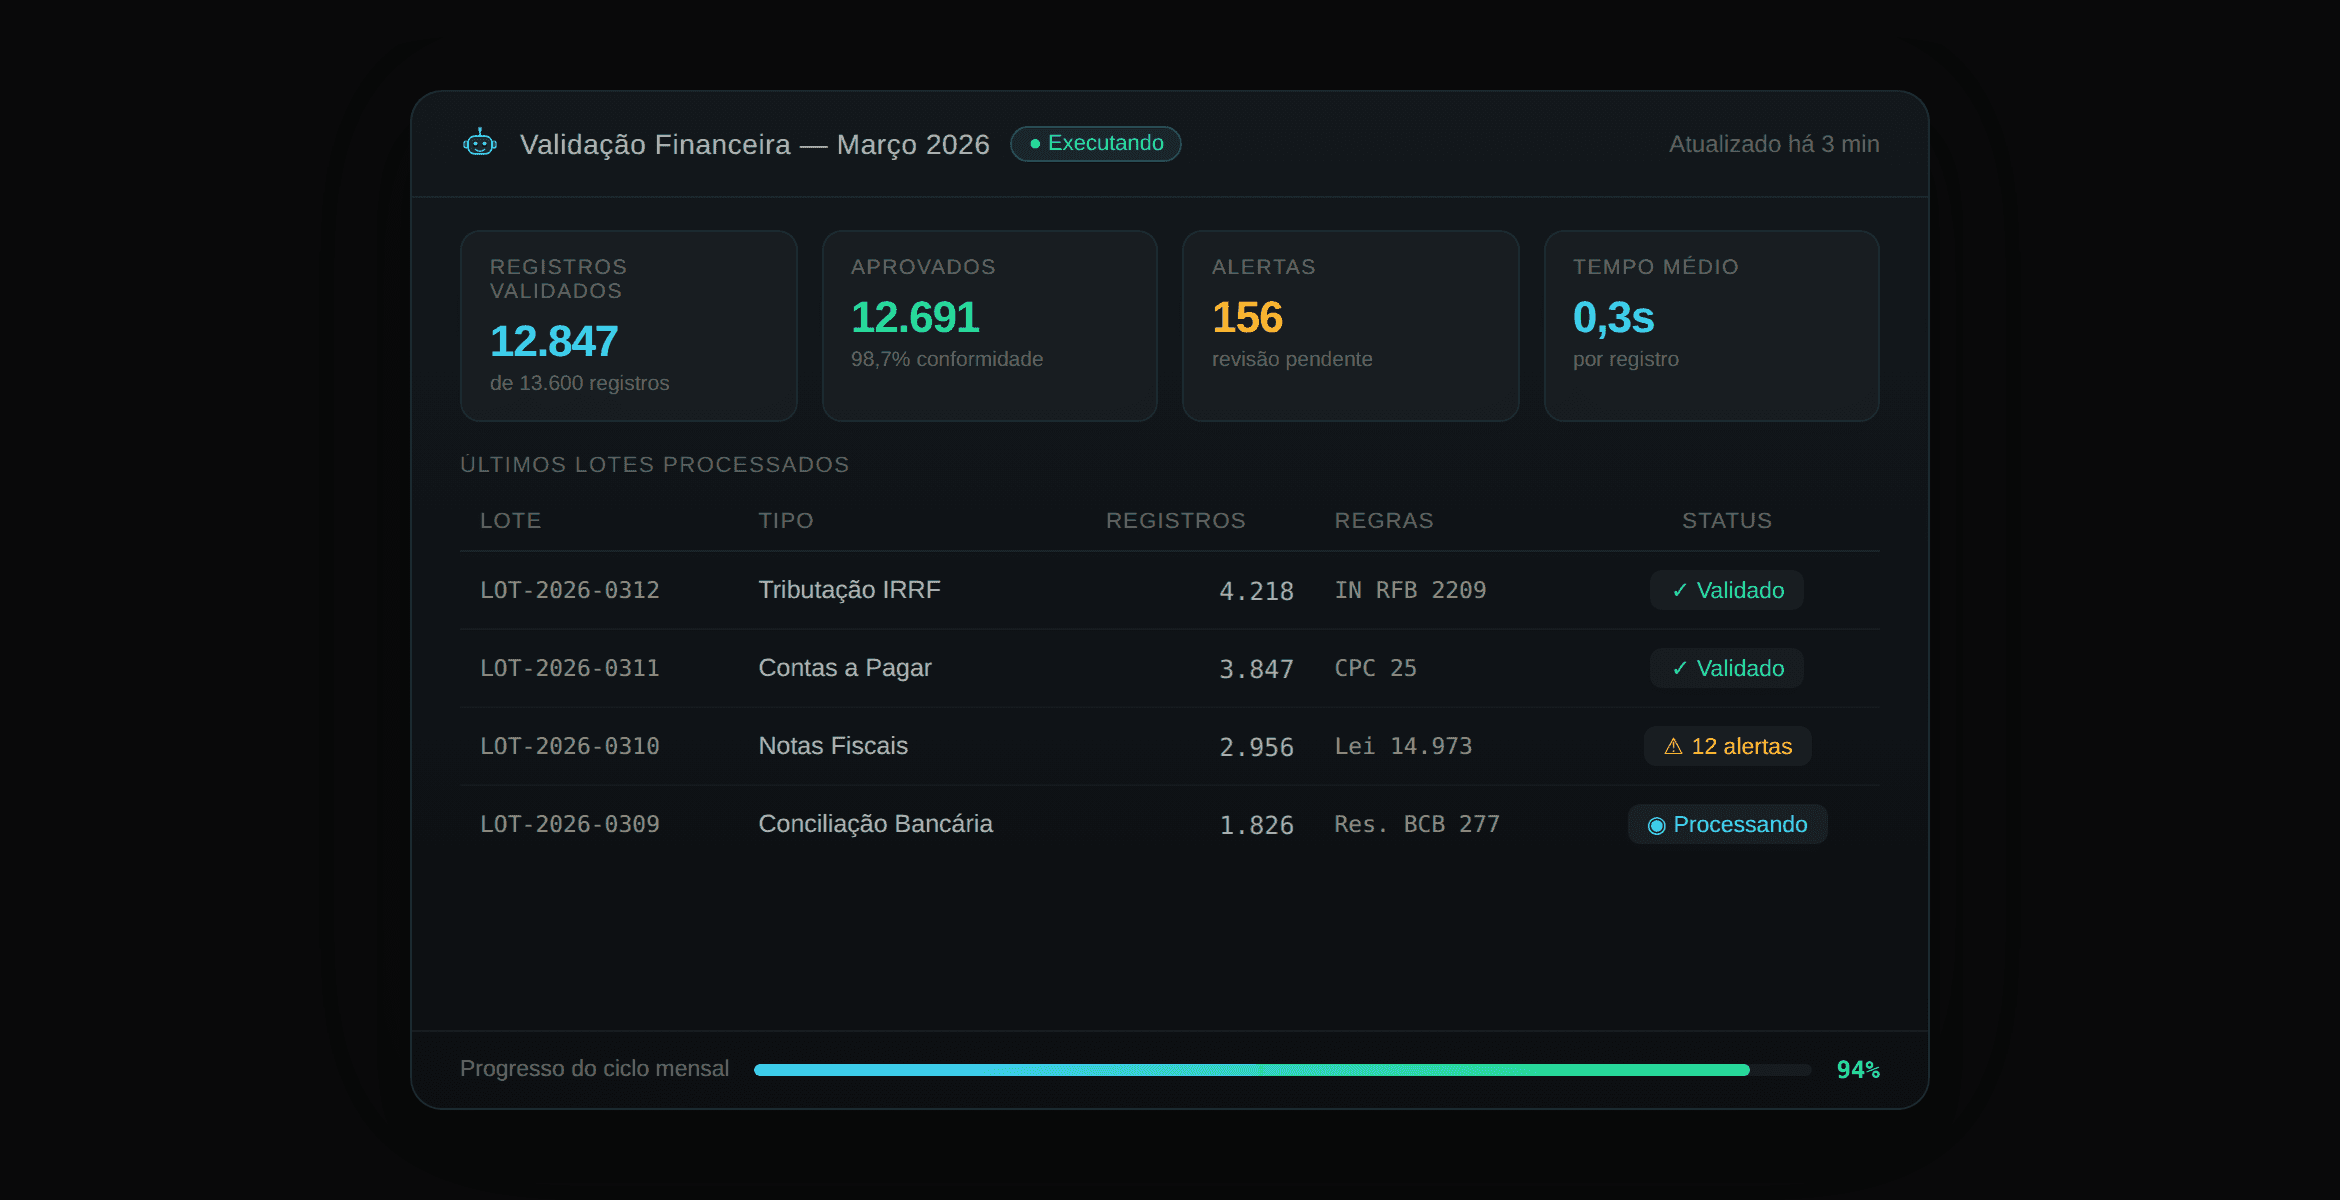
Task: Click Validado badge for Tributação IRRF
Action: tap(1727, 590)
